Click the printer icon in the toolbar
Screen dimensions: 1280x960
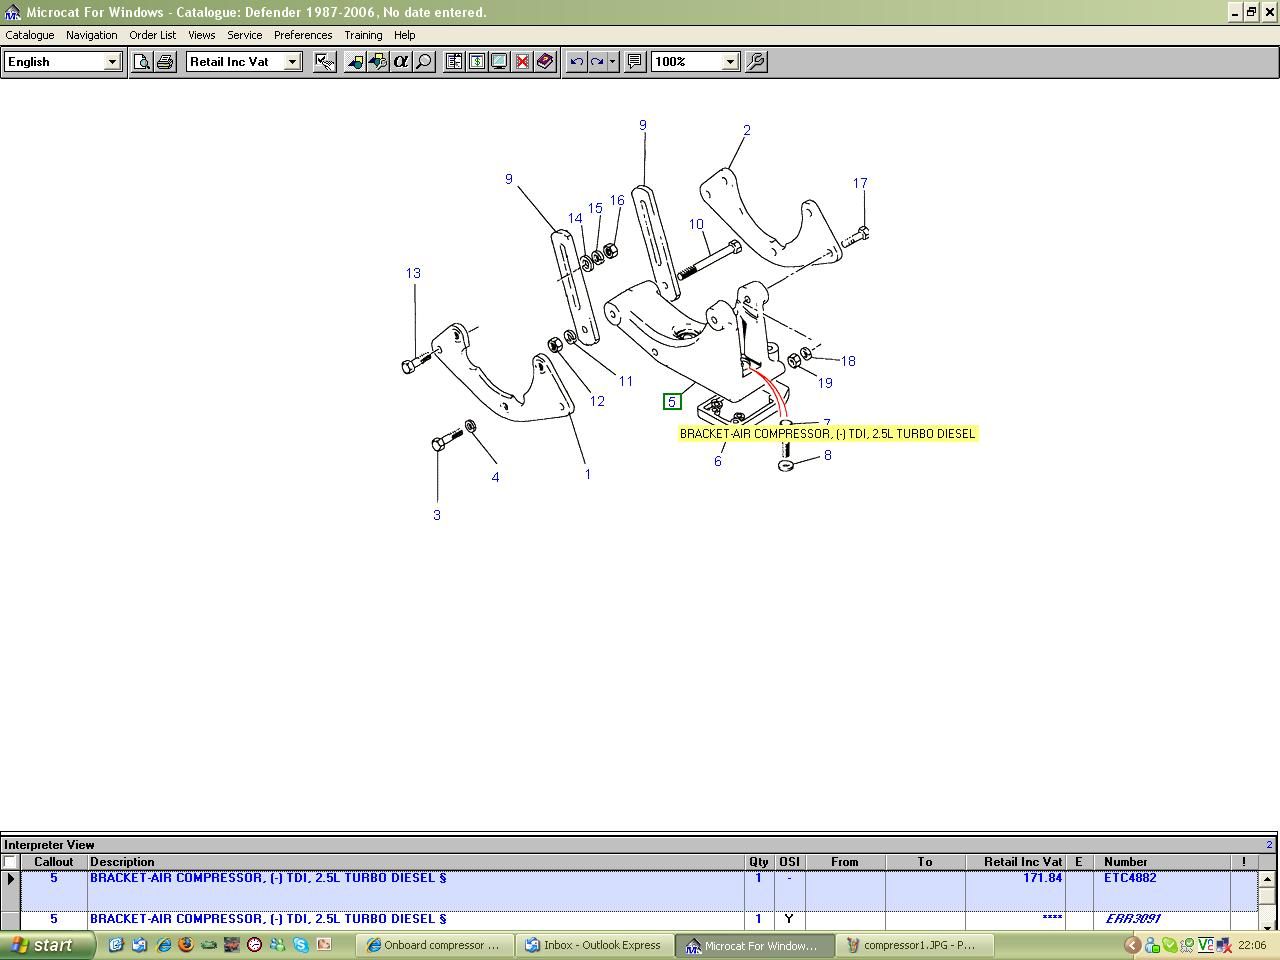click(165, 62)
